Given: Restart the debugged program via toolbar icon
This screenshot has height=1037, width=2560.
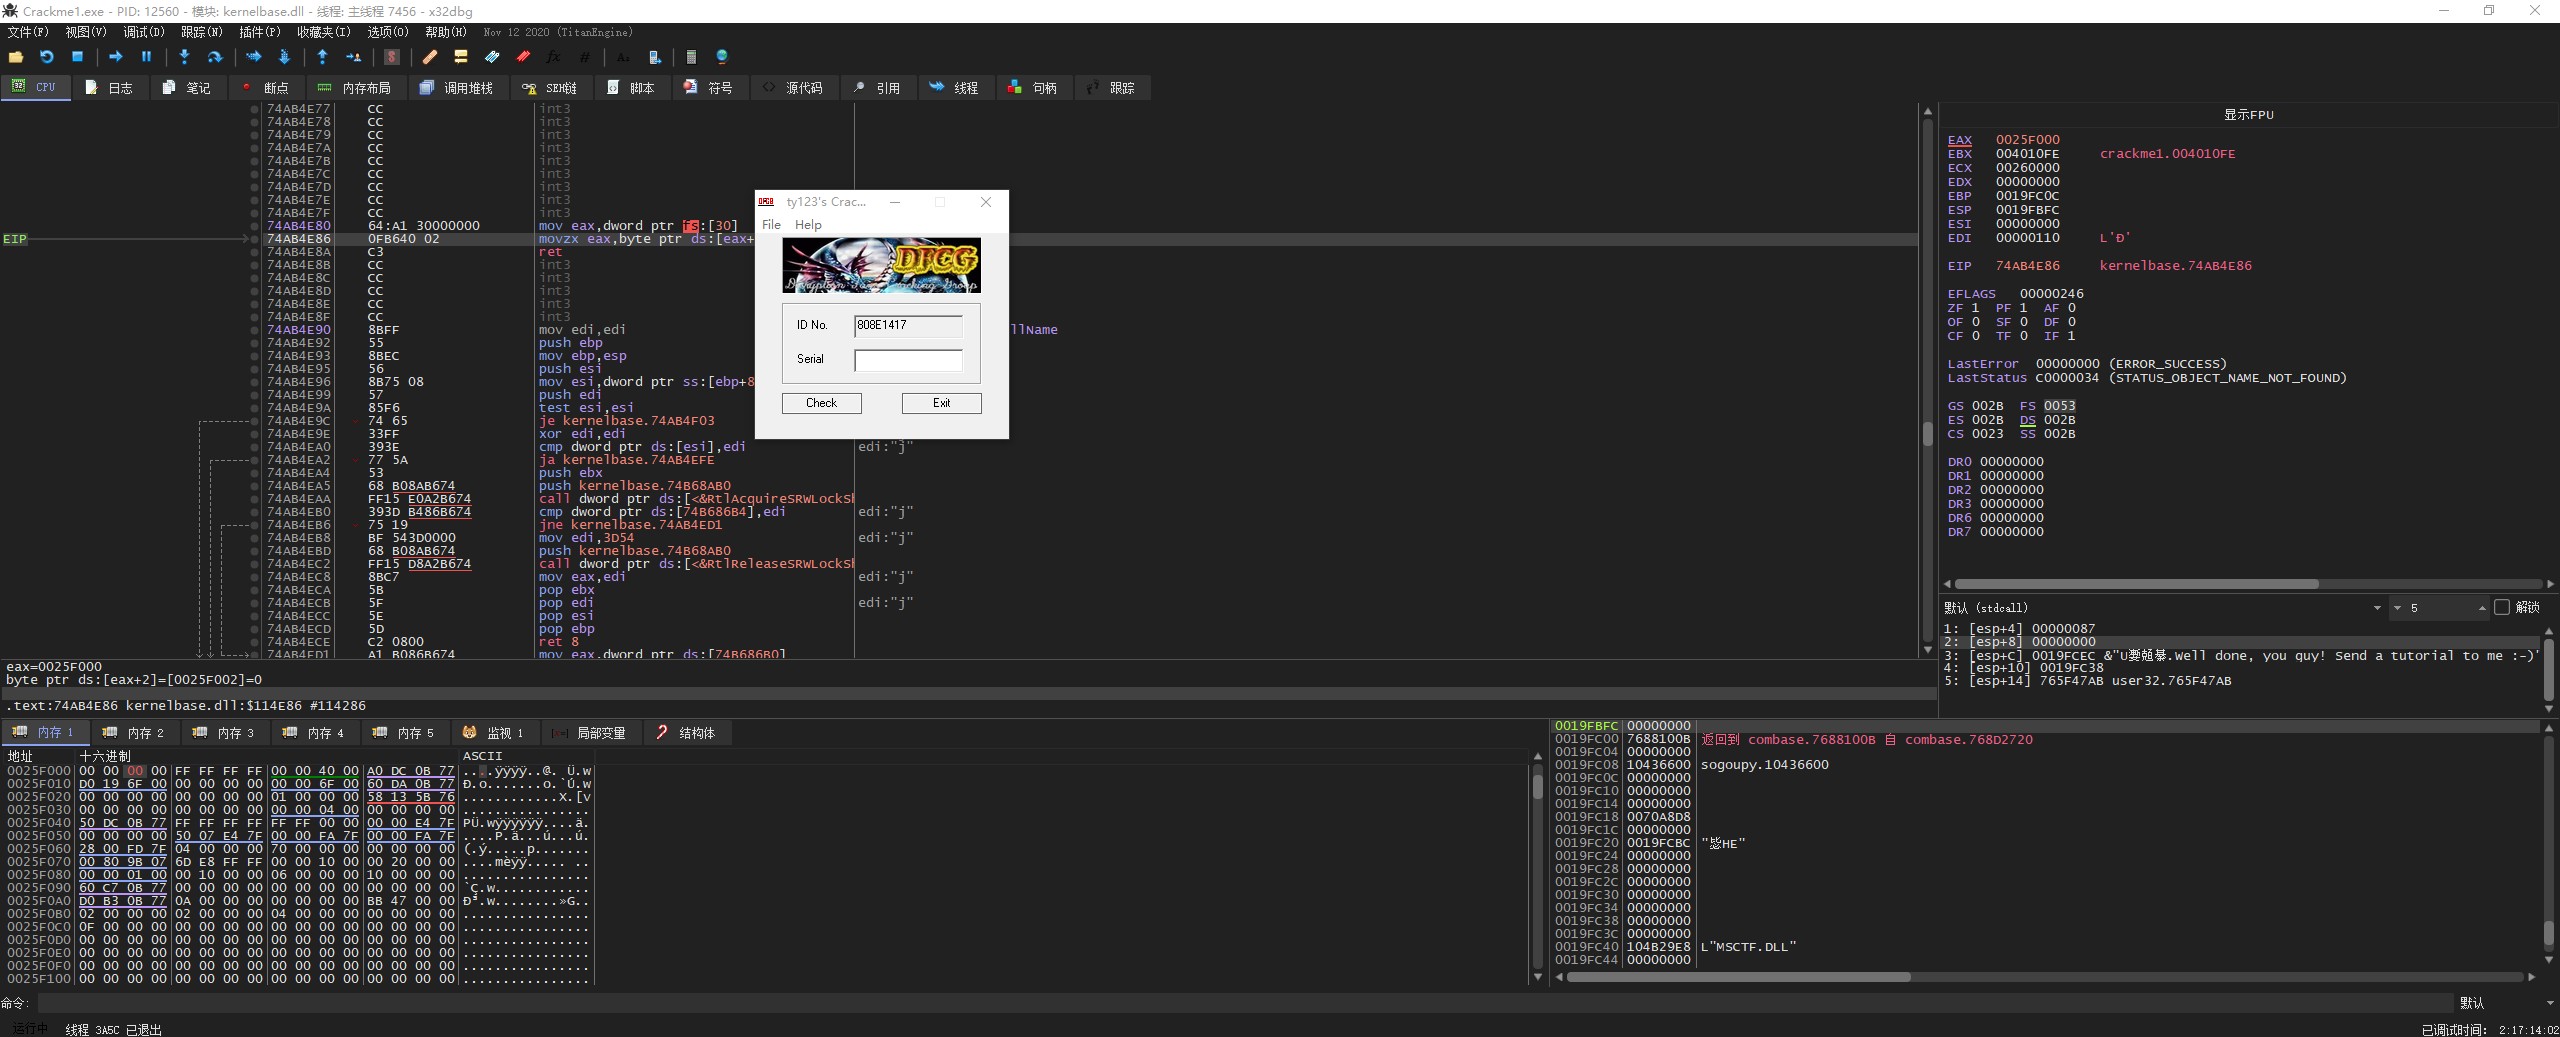Looking at the screenshot, I should 46,58.
